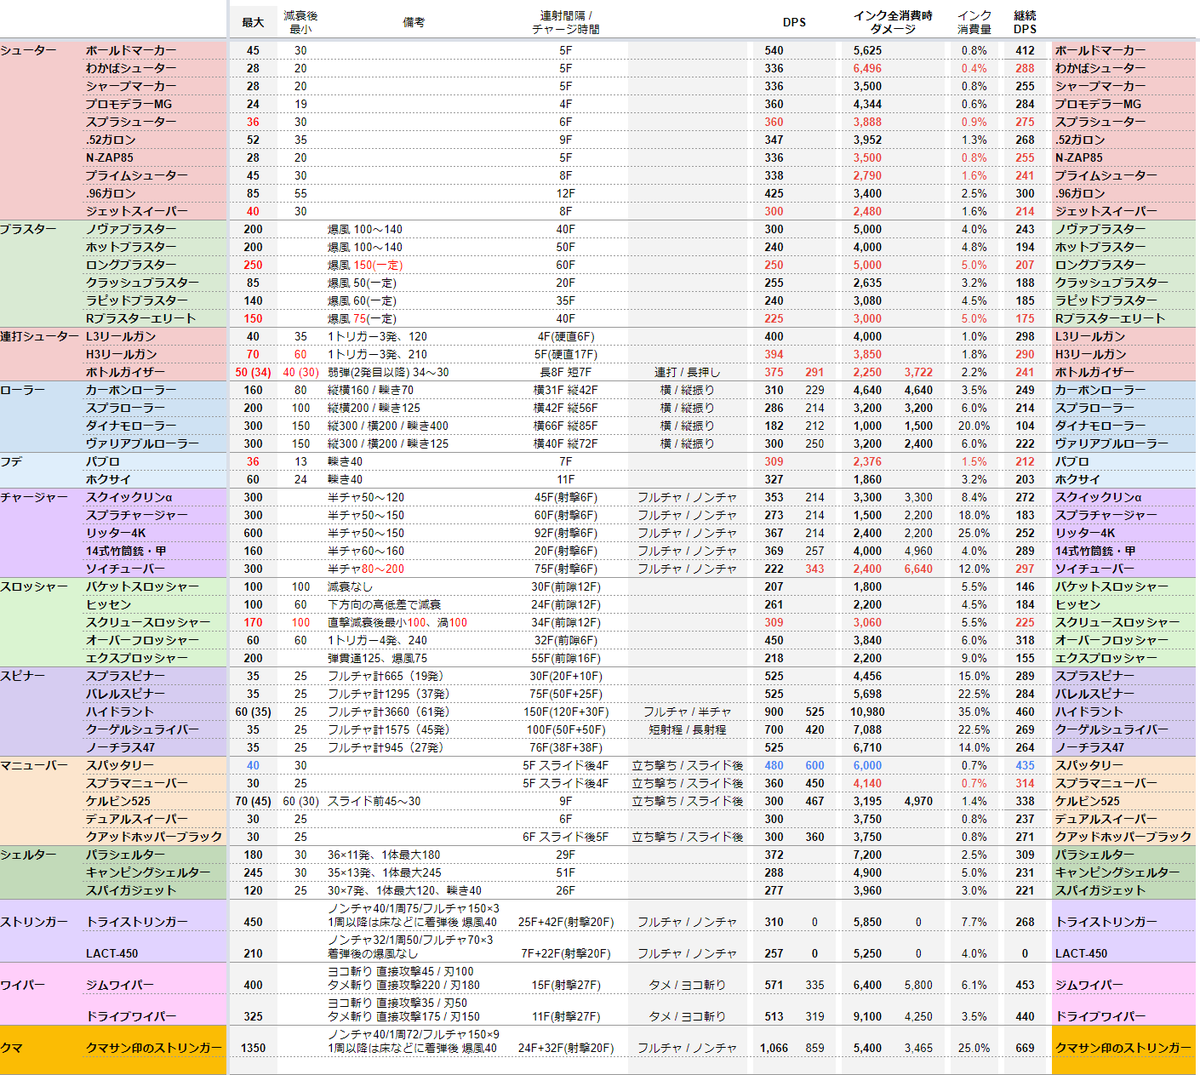Select note 1トリガー4発、240
The image size is (1200, 1075).
pos(378,640)
